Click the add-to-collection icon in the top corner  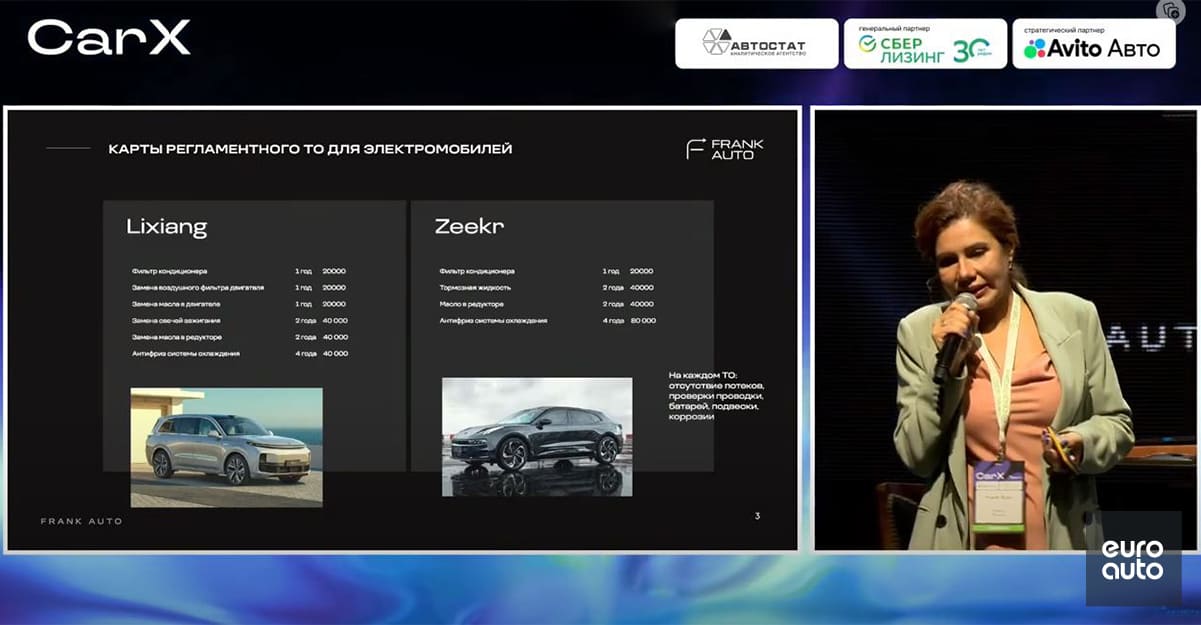pos(1171,11)
